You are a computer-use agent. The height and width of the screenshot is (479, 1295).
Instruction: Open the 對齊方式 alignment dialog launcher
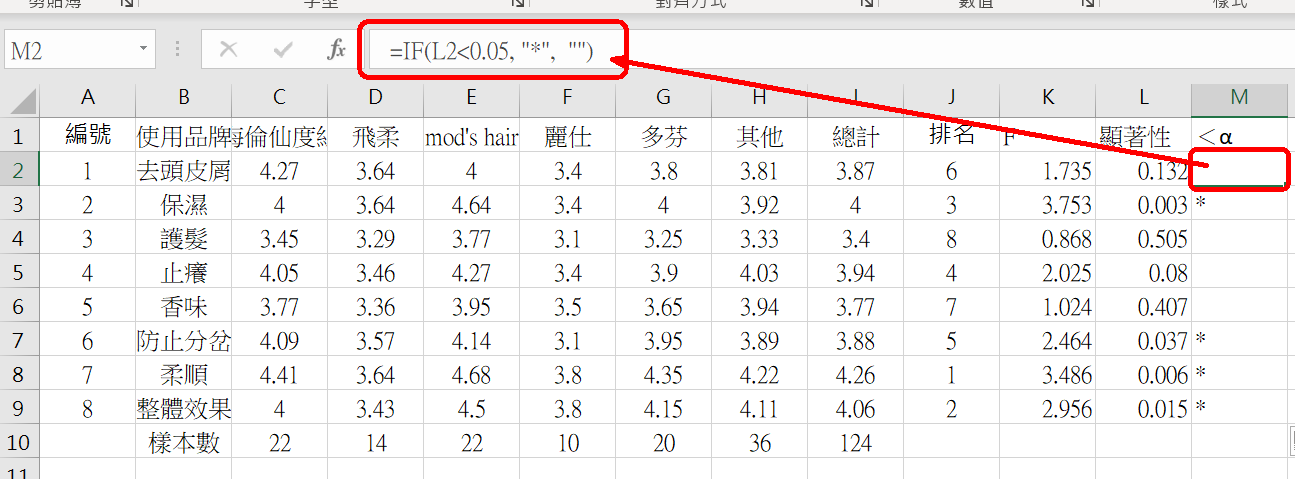tap(868, 4)
